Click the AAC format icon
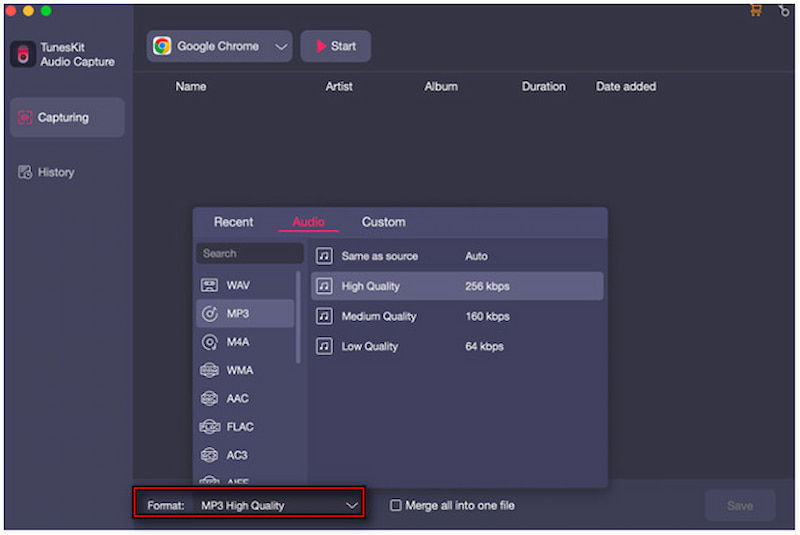This screenshot has width=800, height=535. pos(209,398)
